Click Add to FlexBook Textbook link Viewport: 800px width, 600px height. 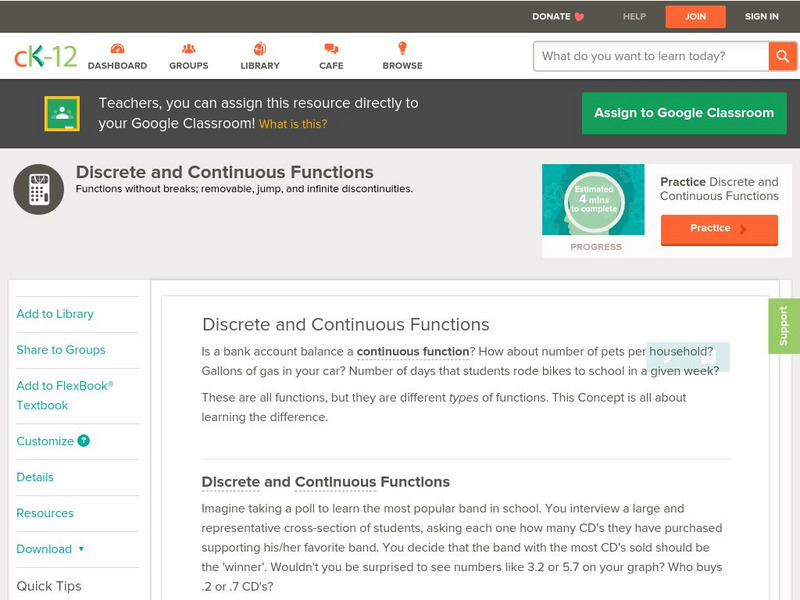click(x=65, y=395)
